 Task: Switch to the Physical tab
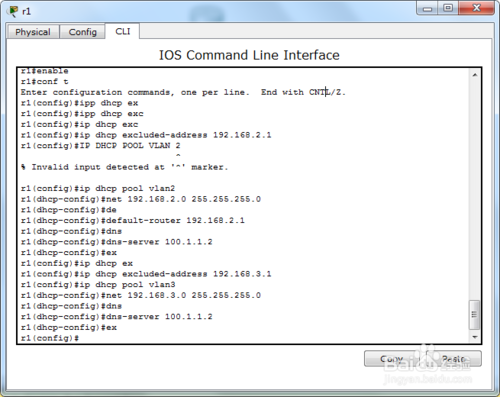click(x=33, y=32)
